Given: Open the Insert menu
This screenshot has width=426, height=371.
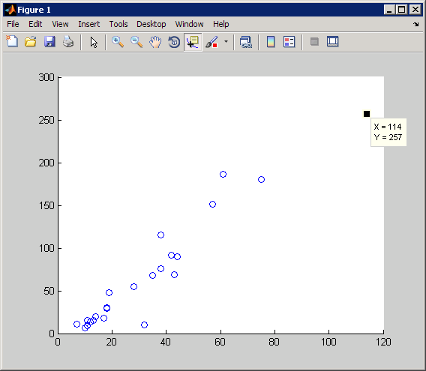Looking at the screenshot, I should pos(89,24).
